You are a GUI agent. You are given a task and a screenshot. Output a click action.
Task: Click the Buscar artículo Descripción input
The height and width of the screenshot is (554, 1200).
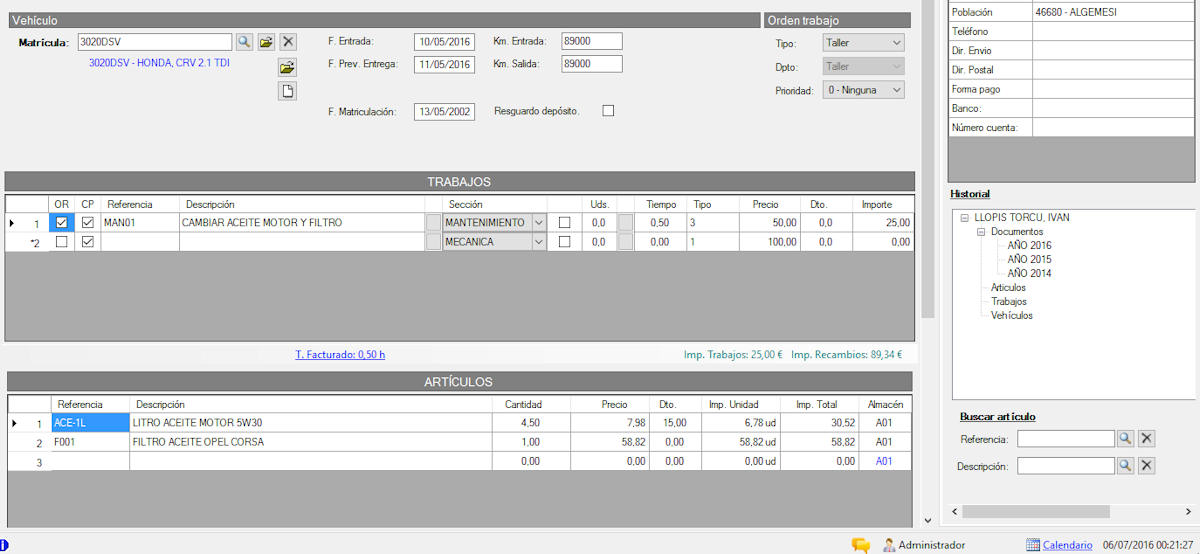pos(1065,465)
